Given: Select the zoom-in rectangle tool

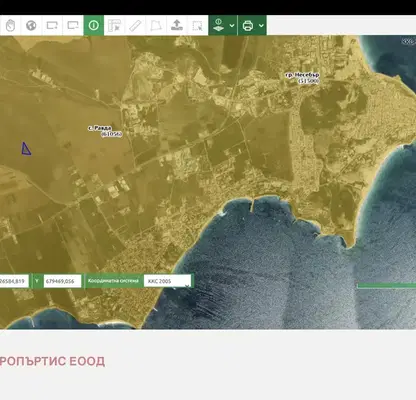Looking at the screenshot, I should (x=52, y=25).
